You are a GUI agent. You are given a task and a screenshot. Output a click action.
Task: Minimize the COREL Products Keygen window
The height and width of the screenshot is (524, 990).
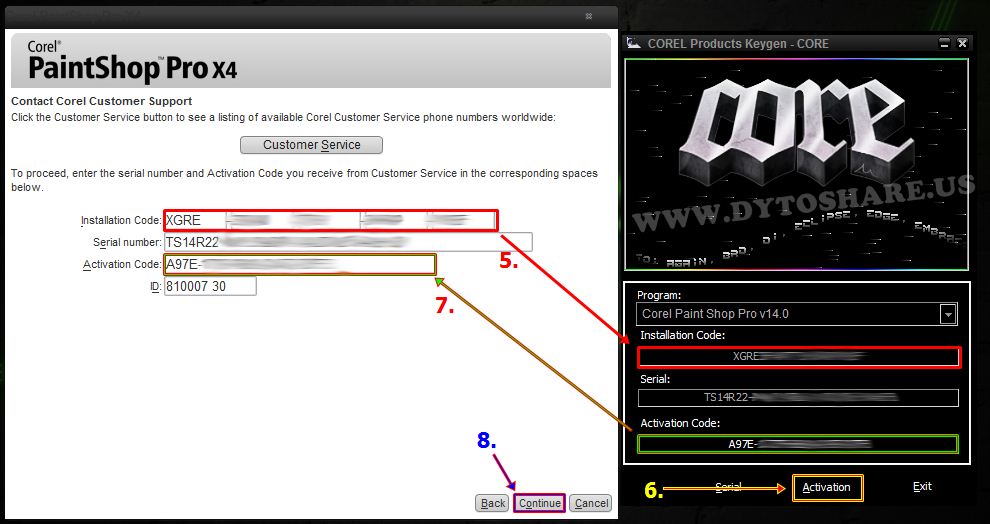[x=945, y=44]
